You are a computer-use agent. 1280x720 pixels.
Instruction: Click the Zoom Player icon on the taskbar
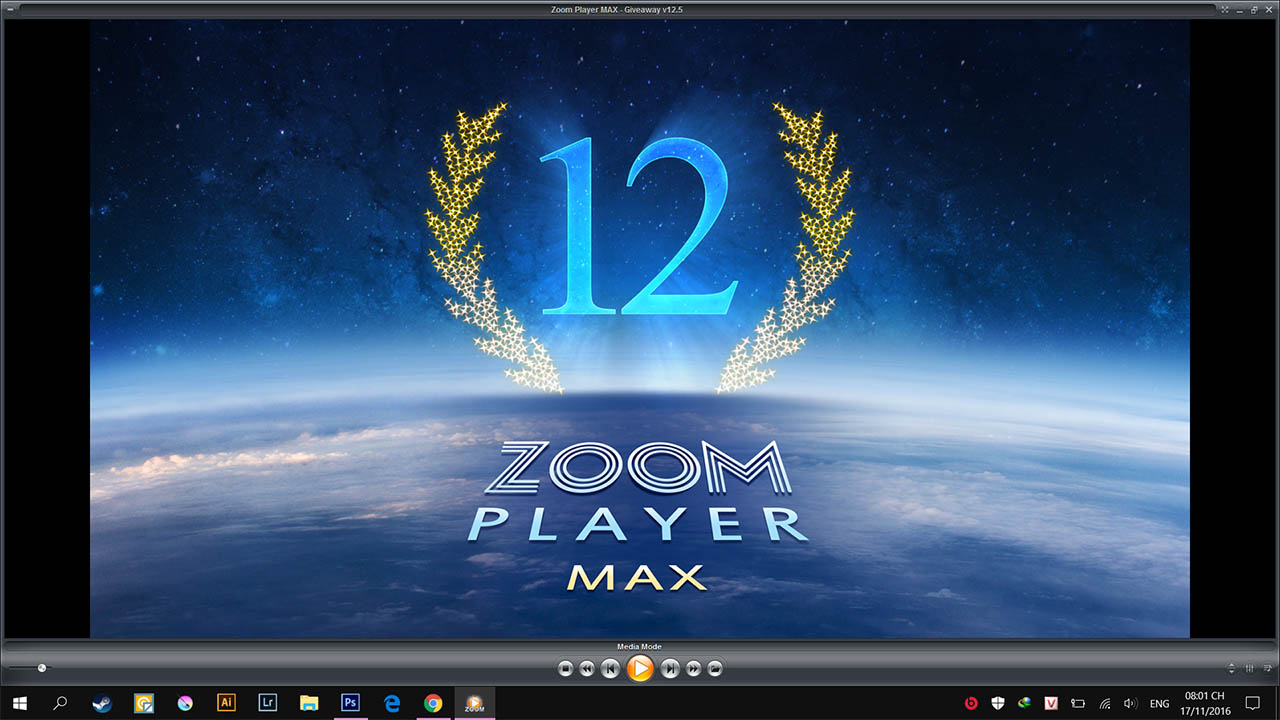(x=473, y=703)
